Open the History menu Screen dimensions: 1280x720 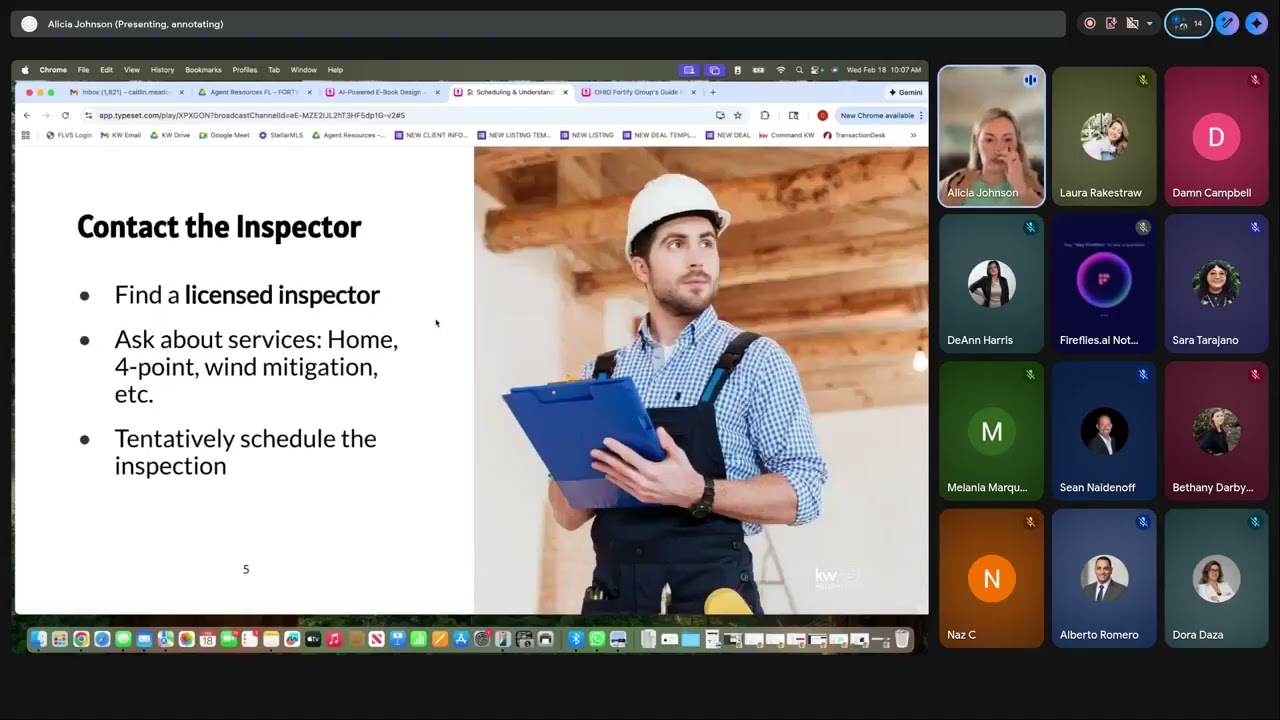pos(162,70)
